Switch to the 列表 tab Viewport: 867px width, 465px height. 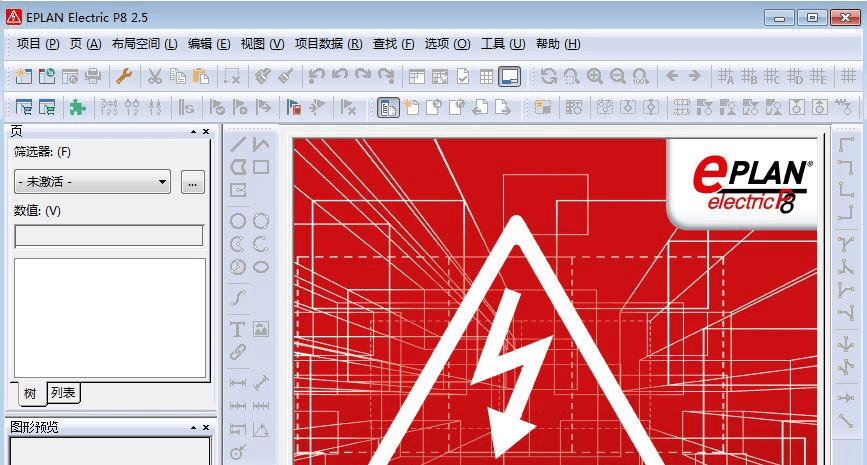click(63, 393)
